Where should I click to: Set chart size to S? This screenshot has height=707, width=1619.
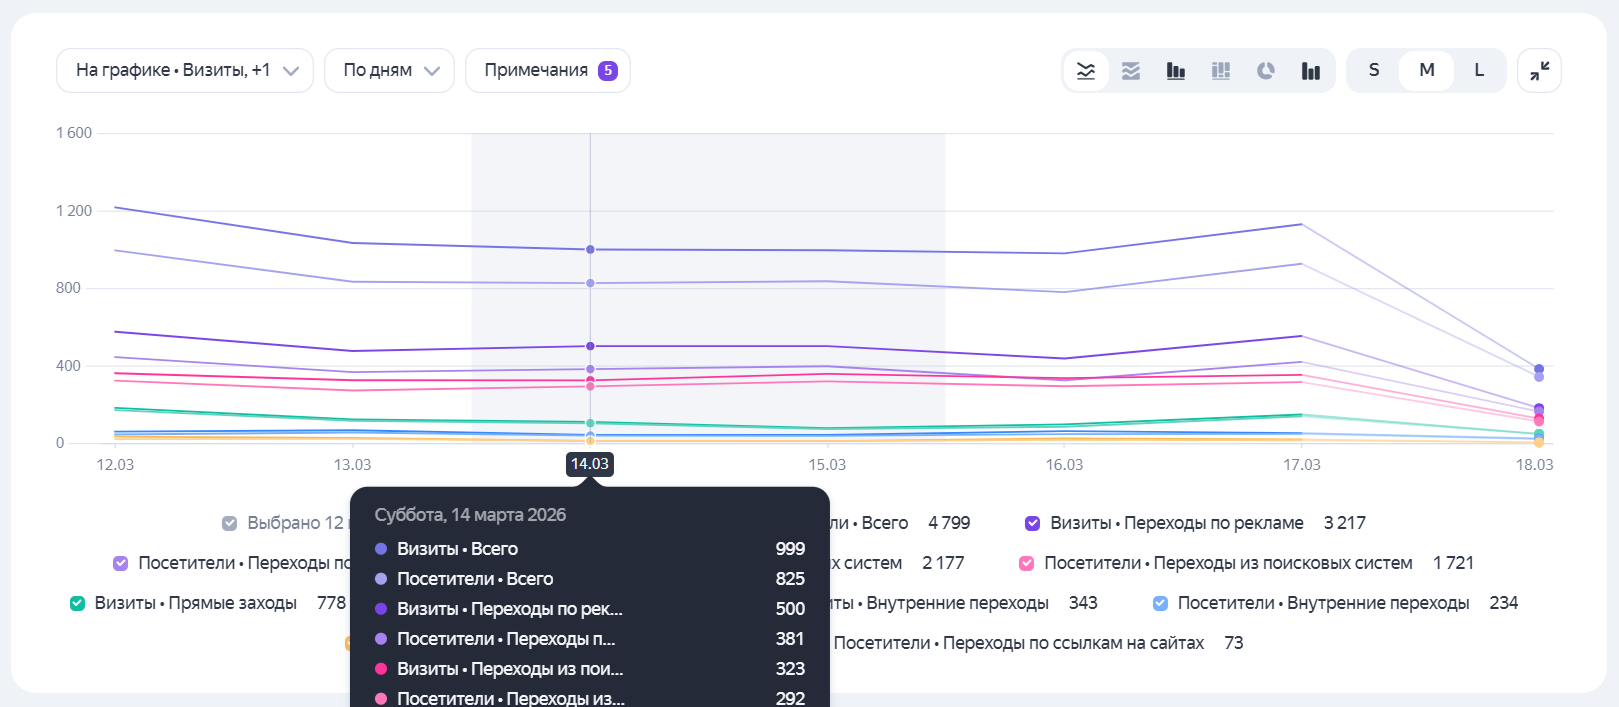pyautogui.click(x=1374, y=71)
